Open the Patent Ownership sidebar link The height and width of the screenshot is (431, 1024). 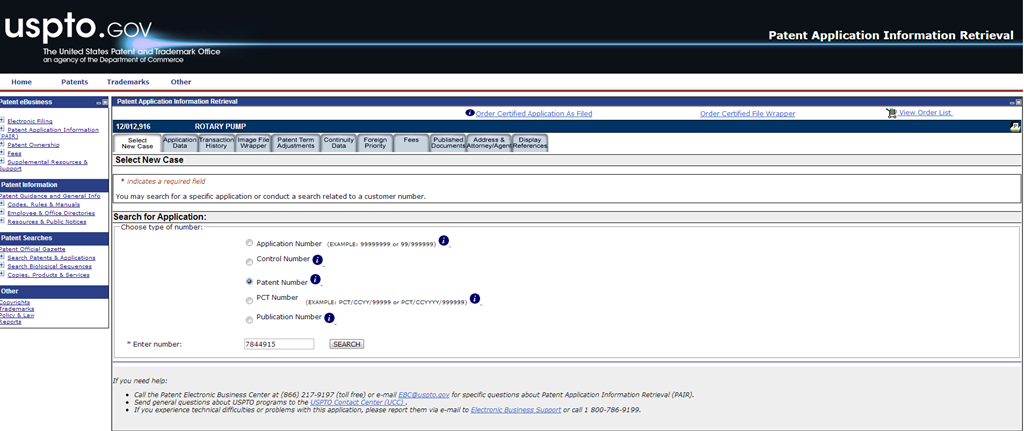33,145
